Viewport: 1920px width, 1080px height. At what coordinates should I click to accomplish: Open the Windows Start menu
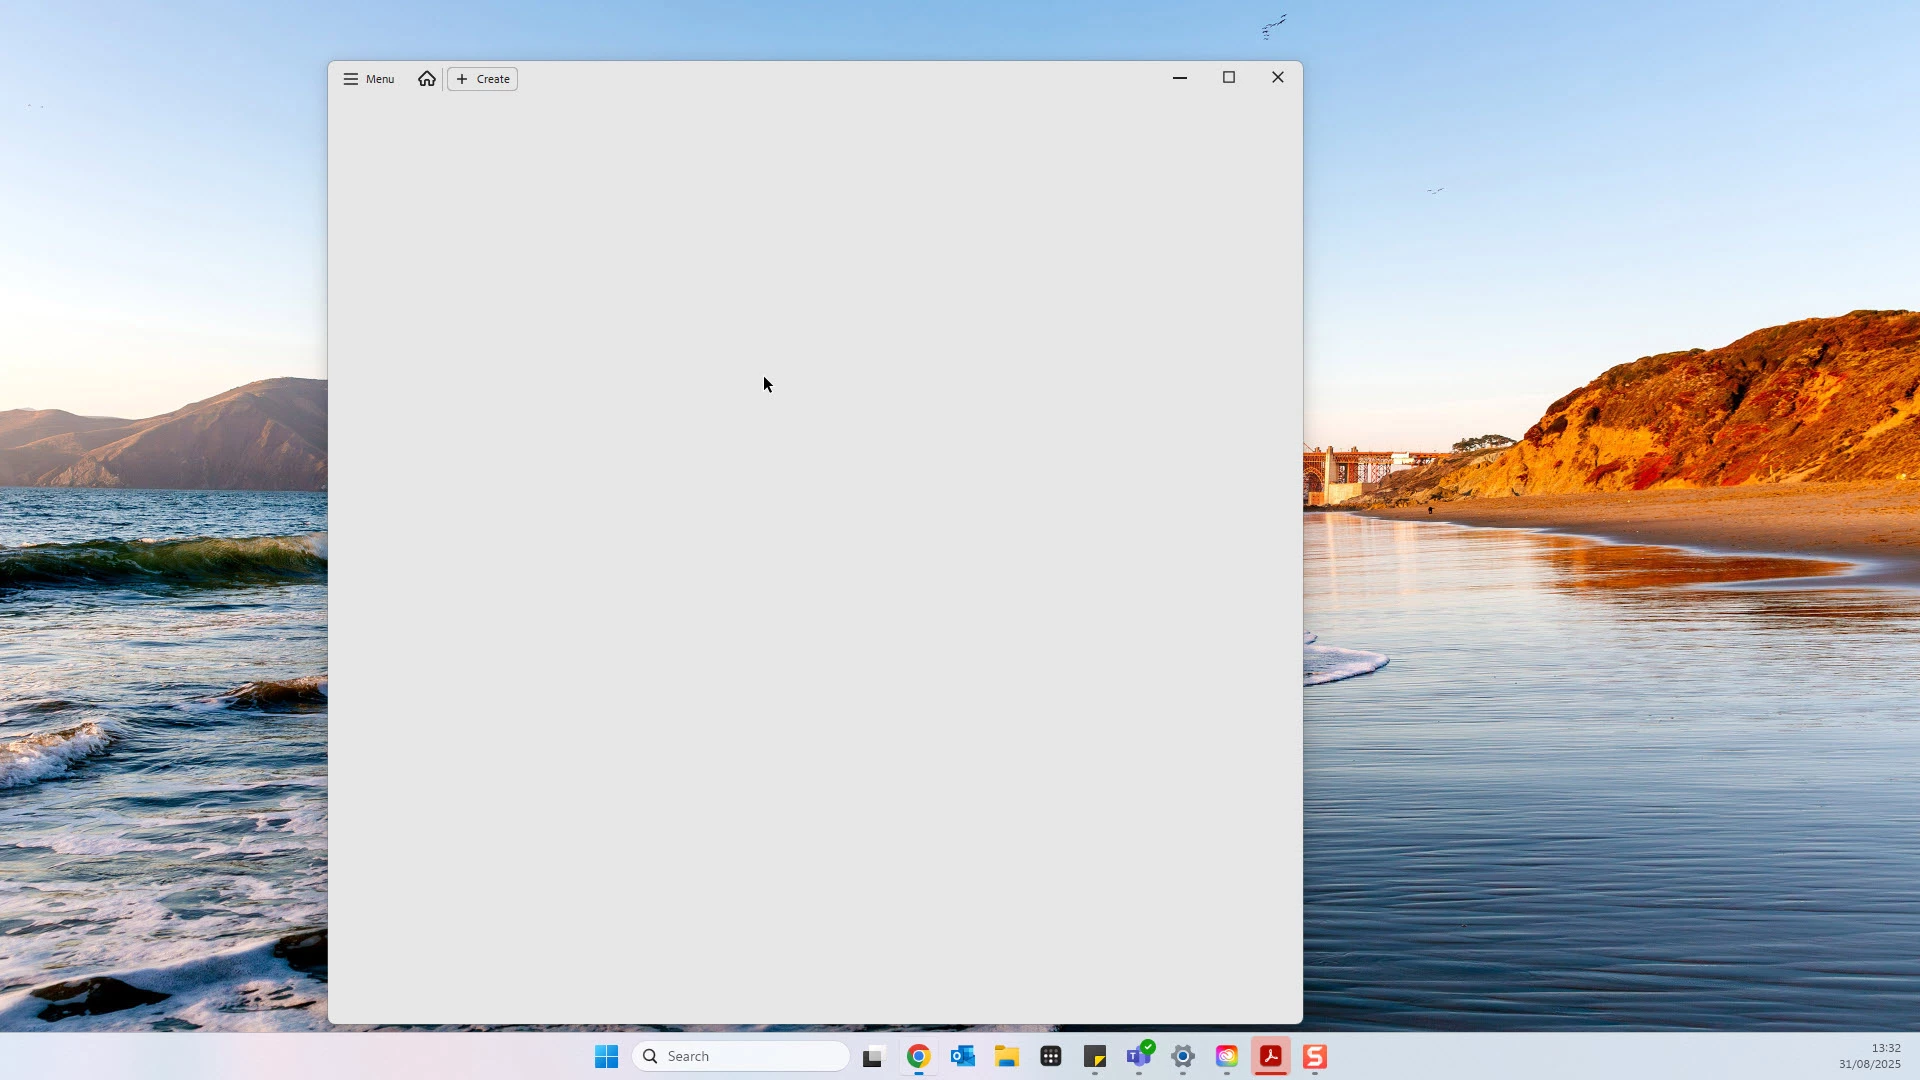(606, 1057)
